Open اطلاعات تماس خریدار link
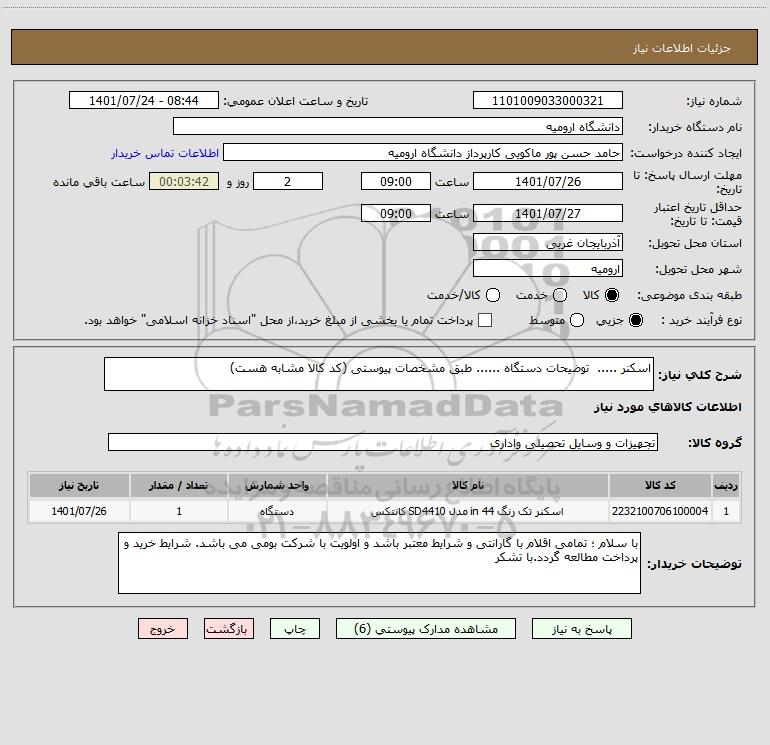Viewport: 770px width, 745px height. (165, 153)
